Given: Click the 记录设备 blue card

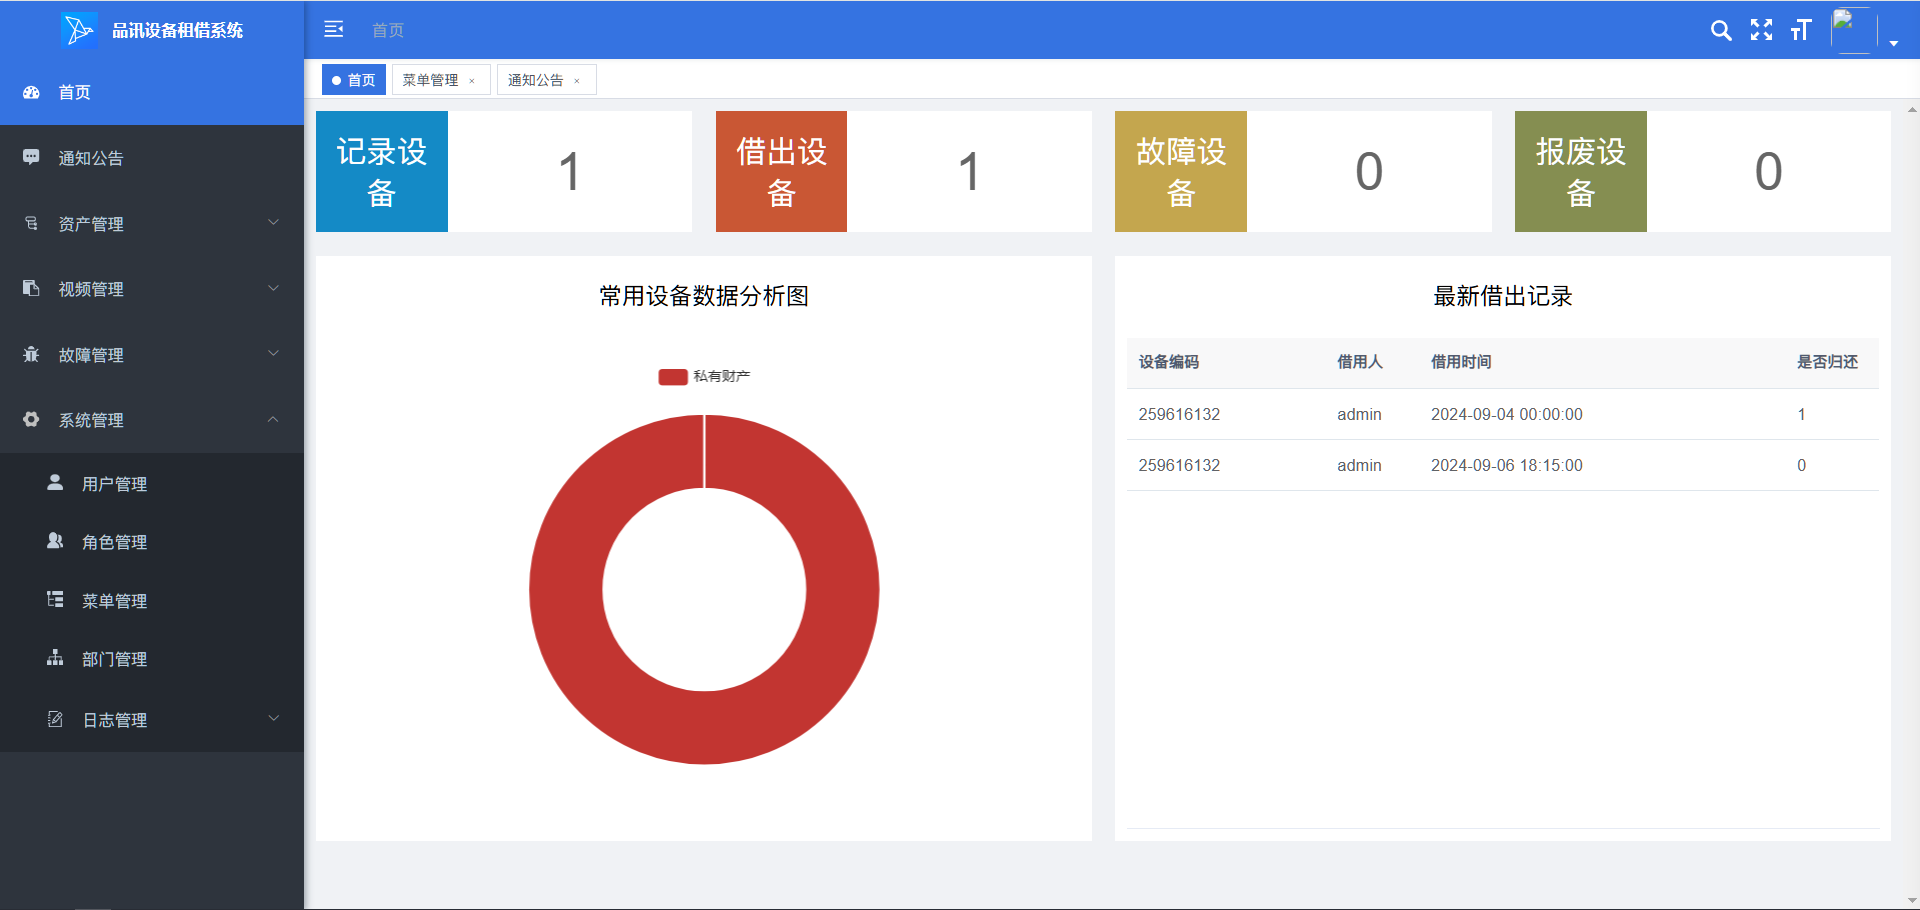Looking at the screenshot, I should 382,171.
